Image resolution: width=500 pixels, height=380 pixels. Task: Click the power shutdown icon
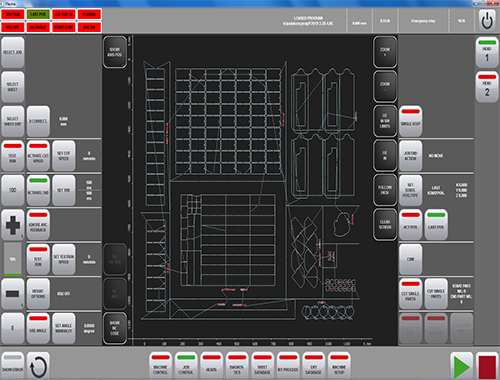[x=487, y=21]
